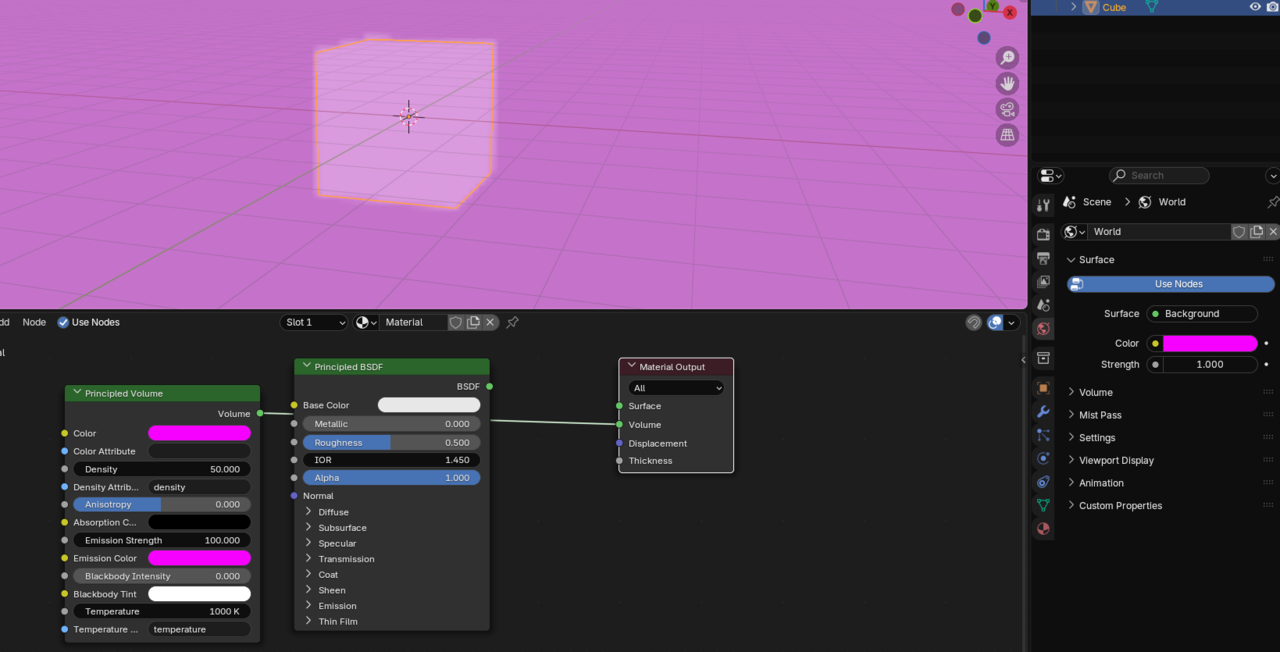Open the Node menu
Image resolution: width=1280 pixels, height=652 pixels.
(34, 323)
